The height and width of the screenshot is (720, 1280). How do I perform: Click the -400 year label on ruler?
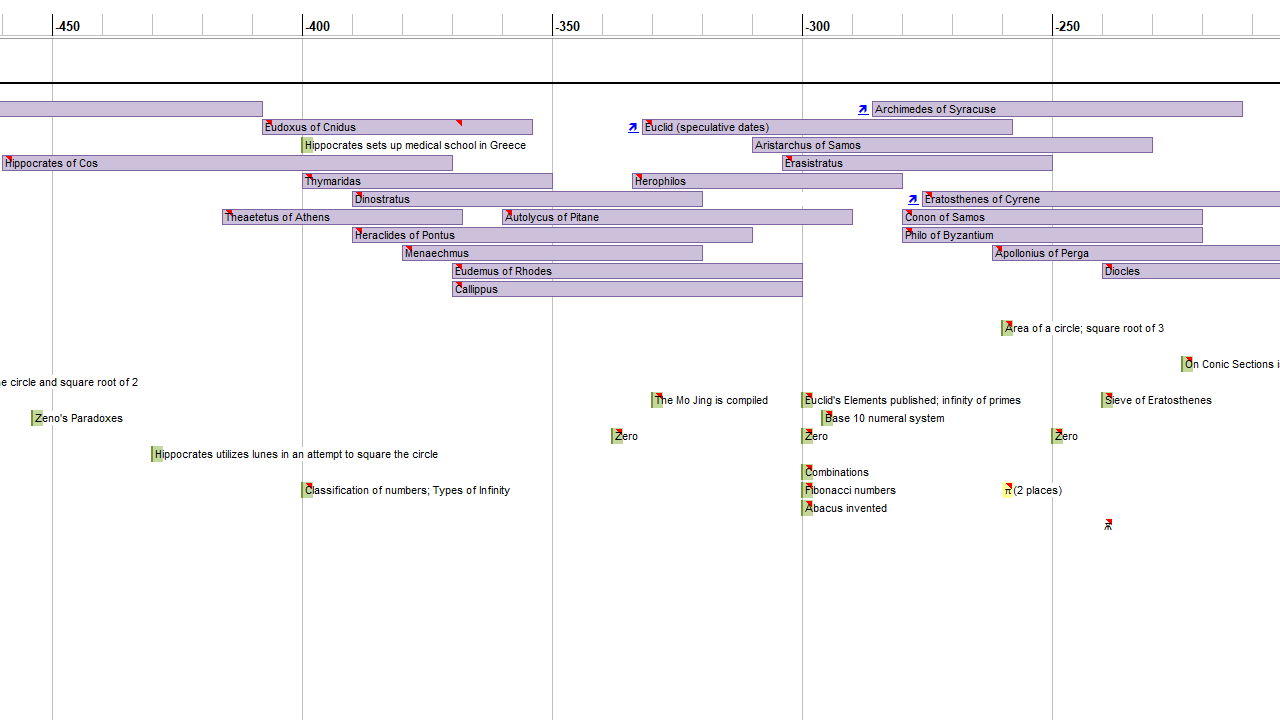coord(318,26)
